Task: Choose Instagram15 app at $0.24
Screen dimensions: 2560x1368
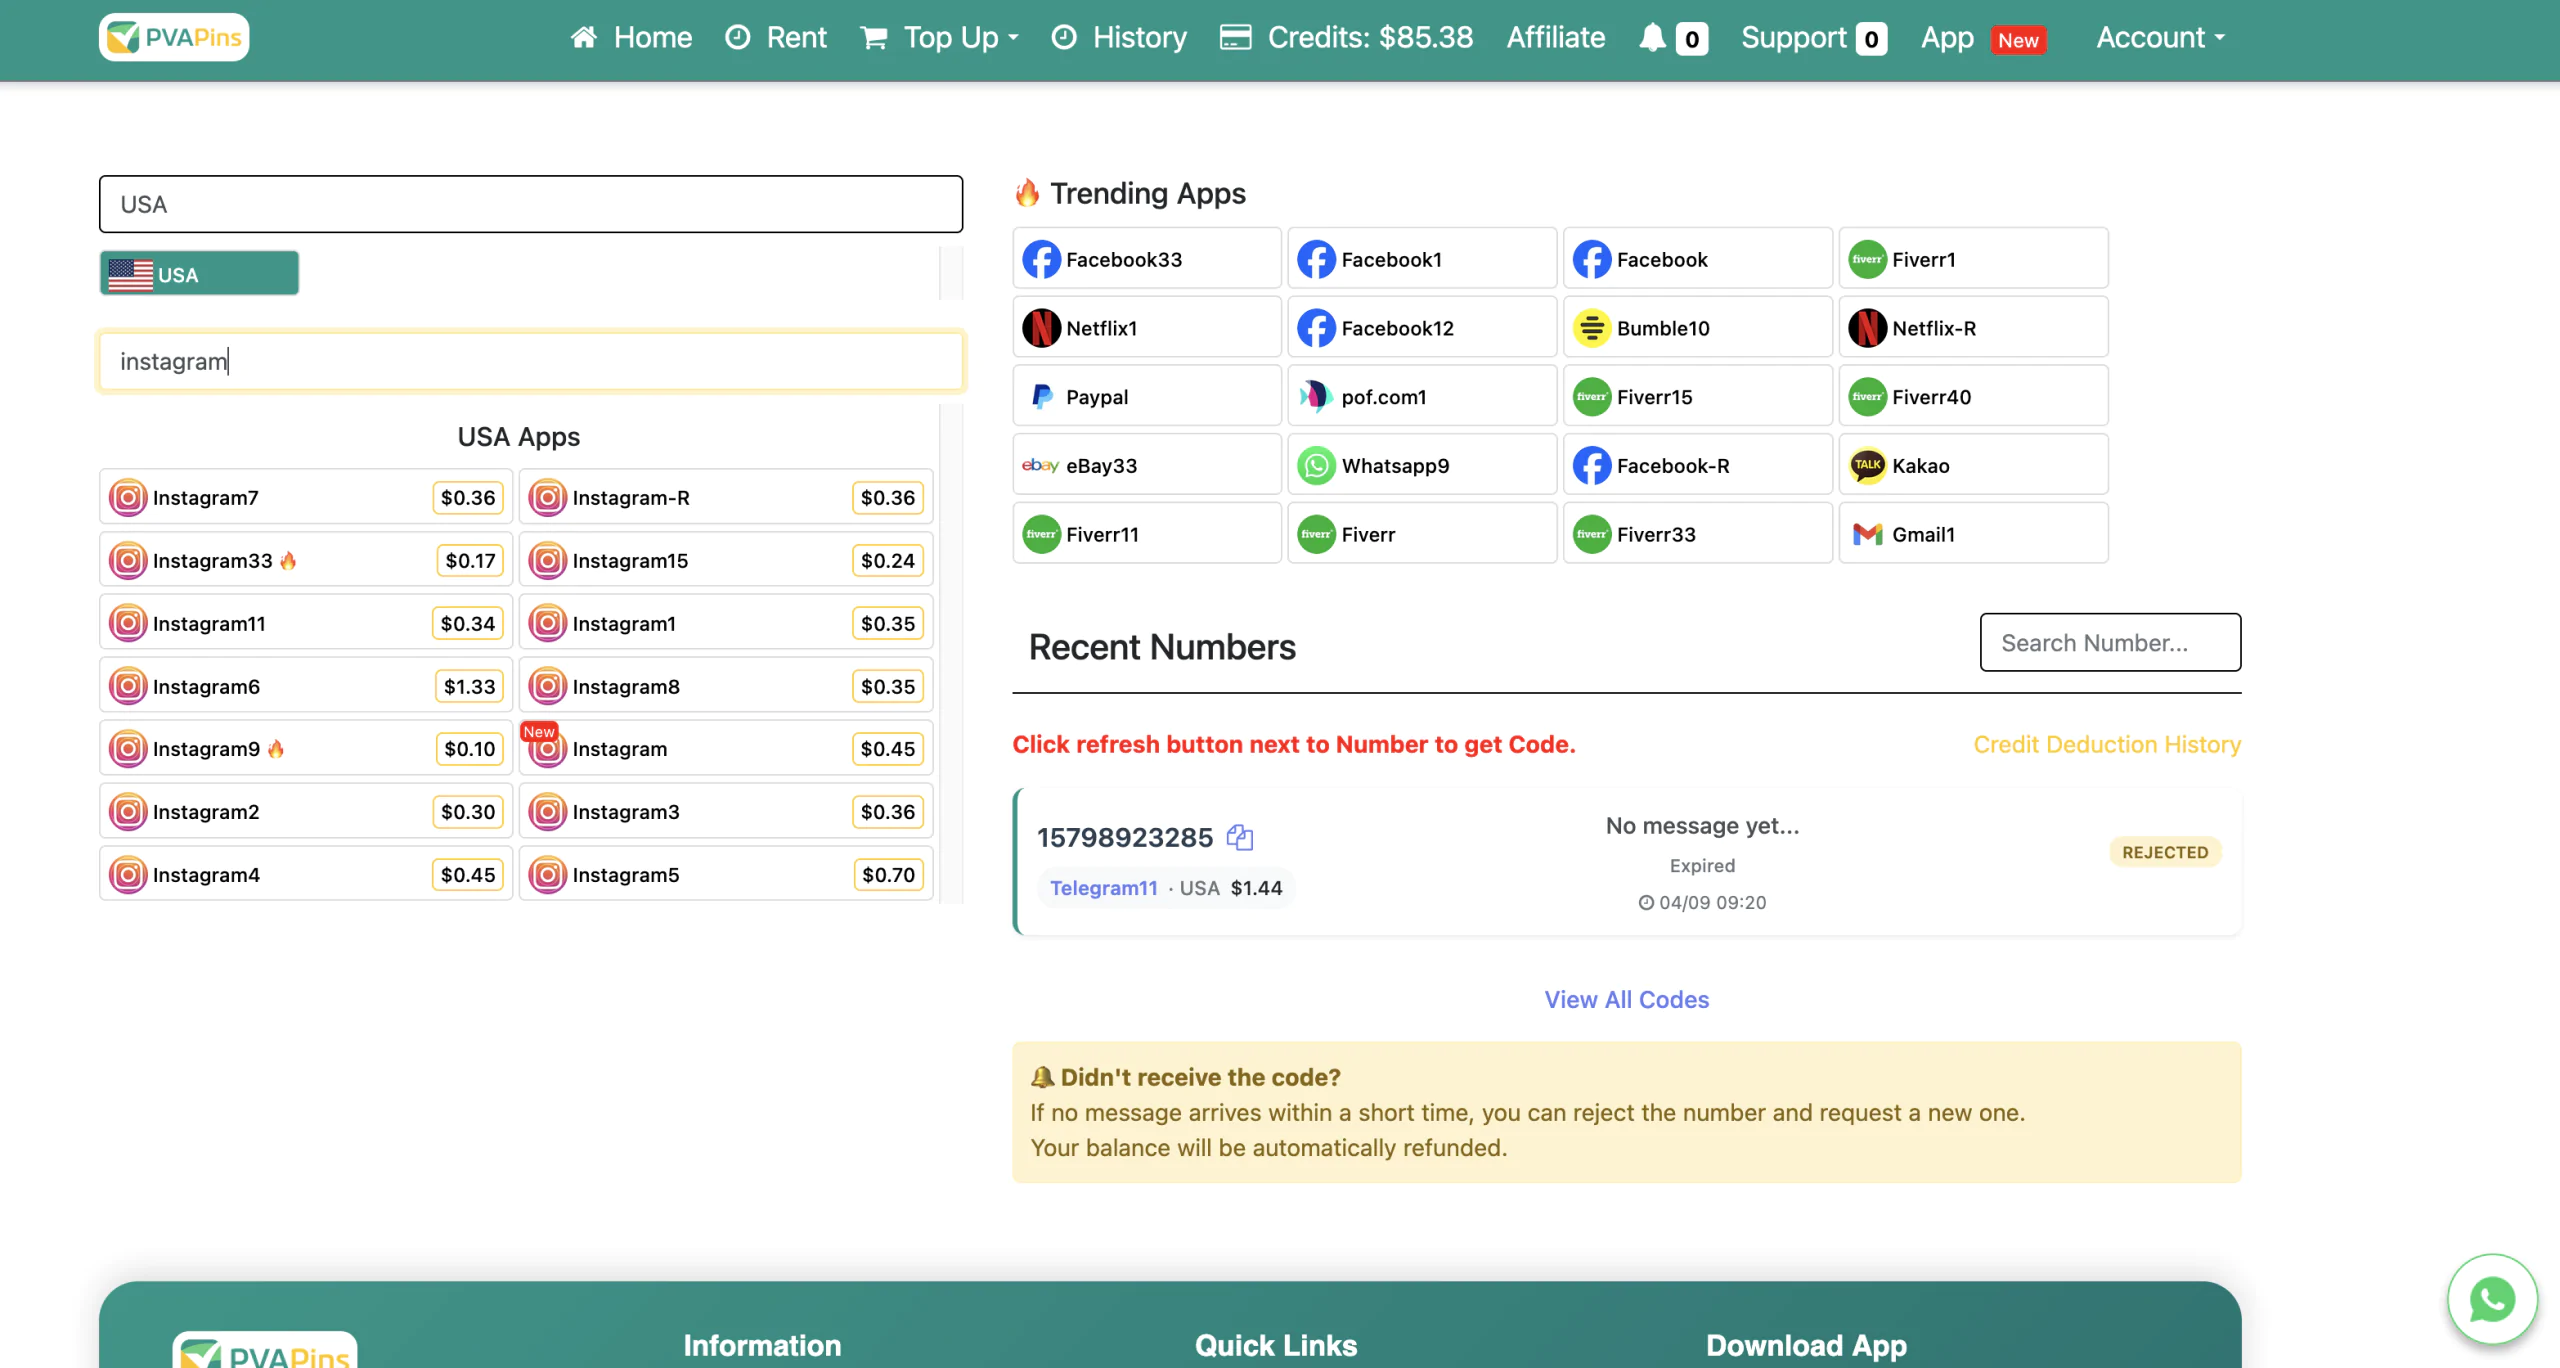Action: 726,560
